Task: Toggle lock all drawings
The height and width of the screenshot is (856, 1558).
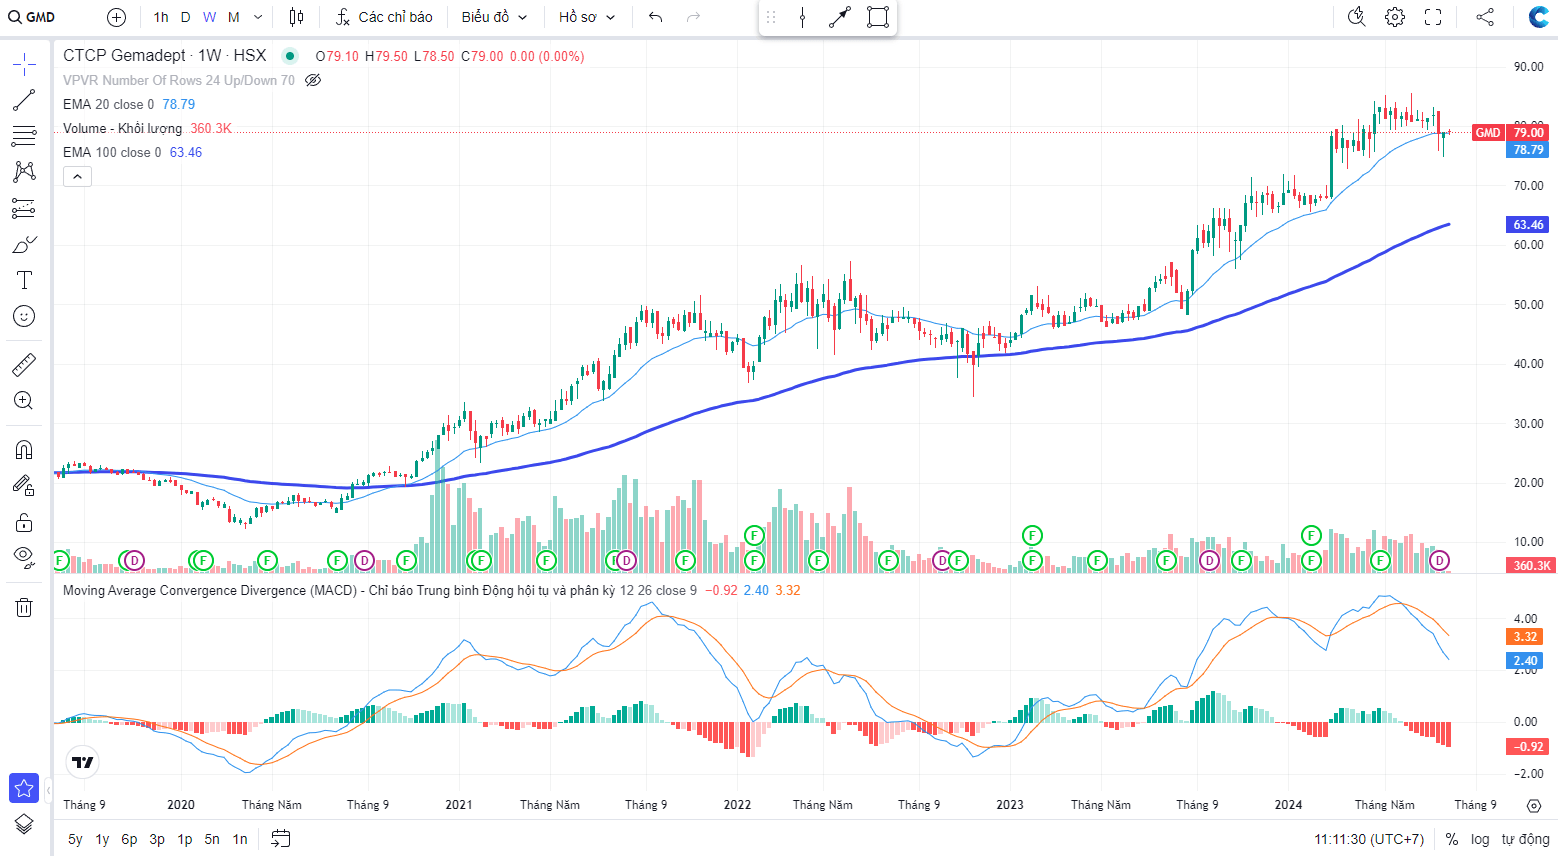Action: [x=24, y=522]
